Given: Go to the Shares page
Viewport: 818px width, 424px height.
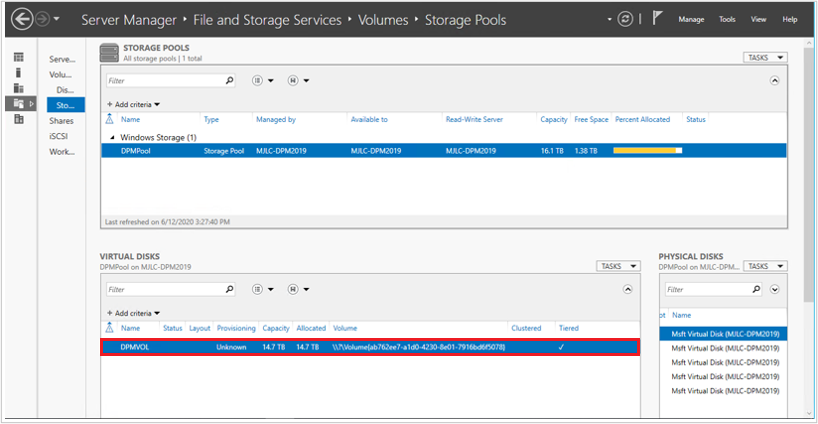Looking at the screenshot, I should (x=61, y=121).
